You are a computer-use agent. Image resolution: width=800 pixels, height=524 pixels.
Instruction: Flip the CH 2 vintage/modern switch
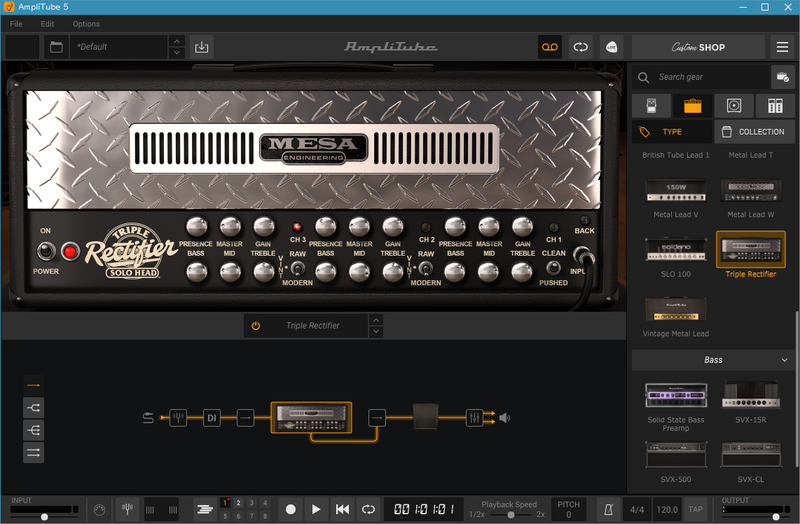click(x=426, y=268)
